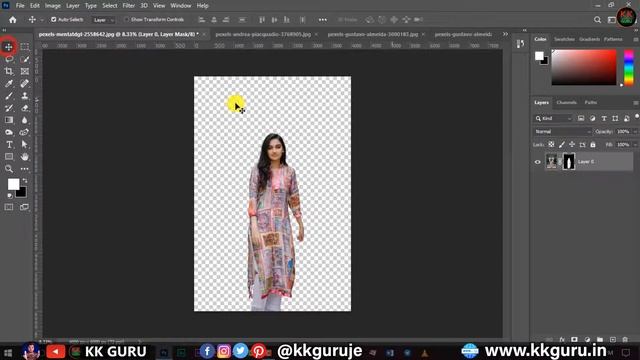This screenshot has height=360, width=640.
Task: Select the Path Selection tool
Action: [x=25, y=144]
